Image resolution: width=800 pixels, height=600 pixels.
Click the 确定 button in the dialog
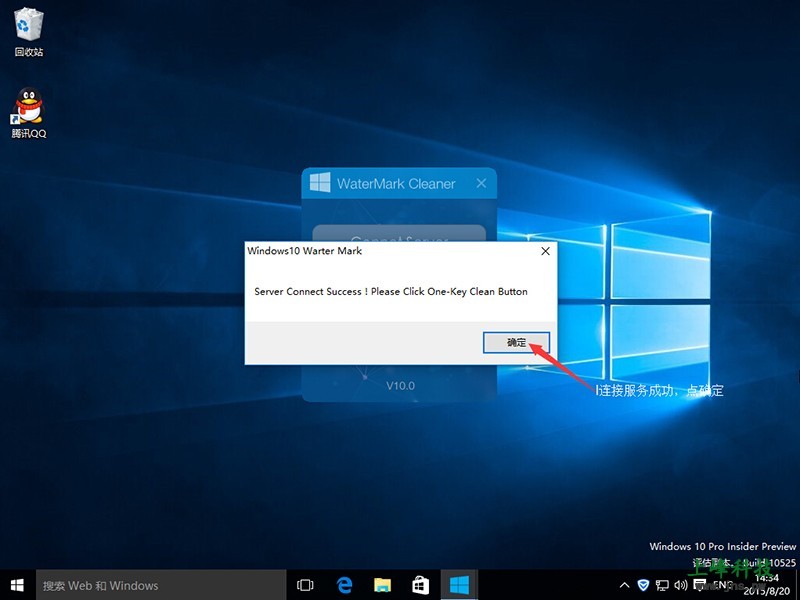point(516,342)
